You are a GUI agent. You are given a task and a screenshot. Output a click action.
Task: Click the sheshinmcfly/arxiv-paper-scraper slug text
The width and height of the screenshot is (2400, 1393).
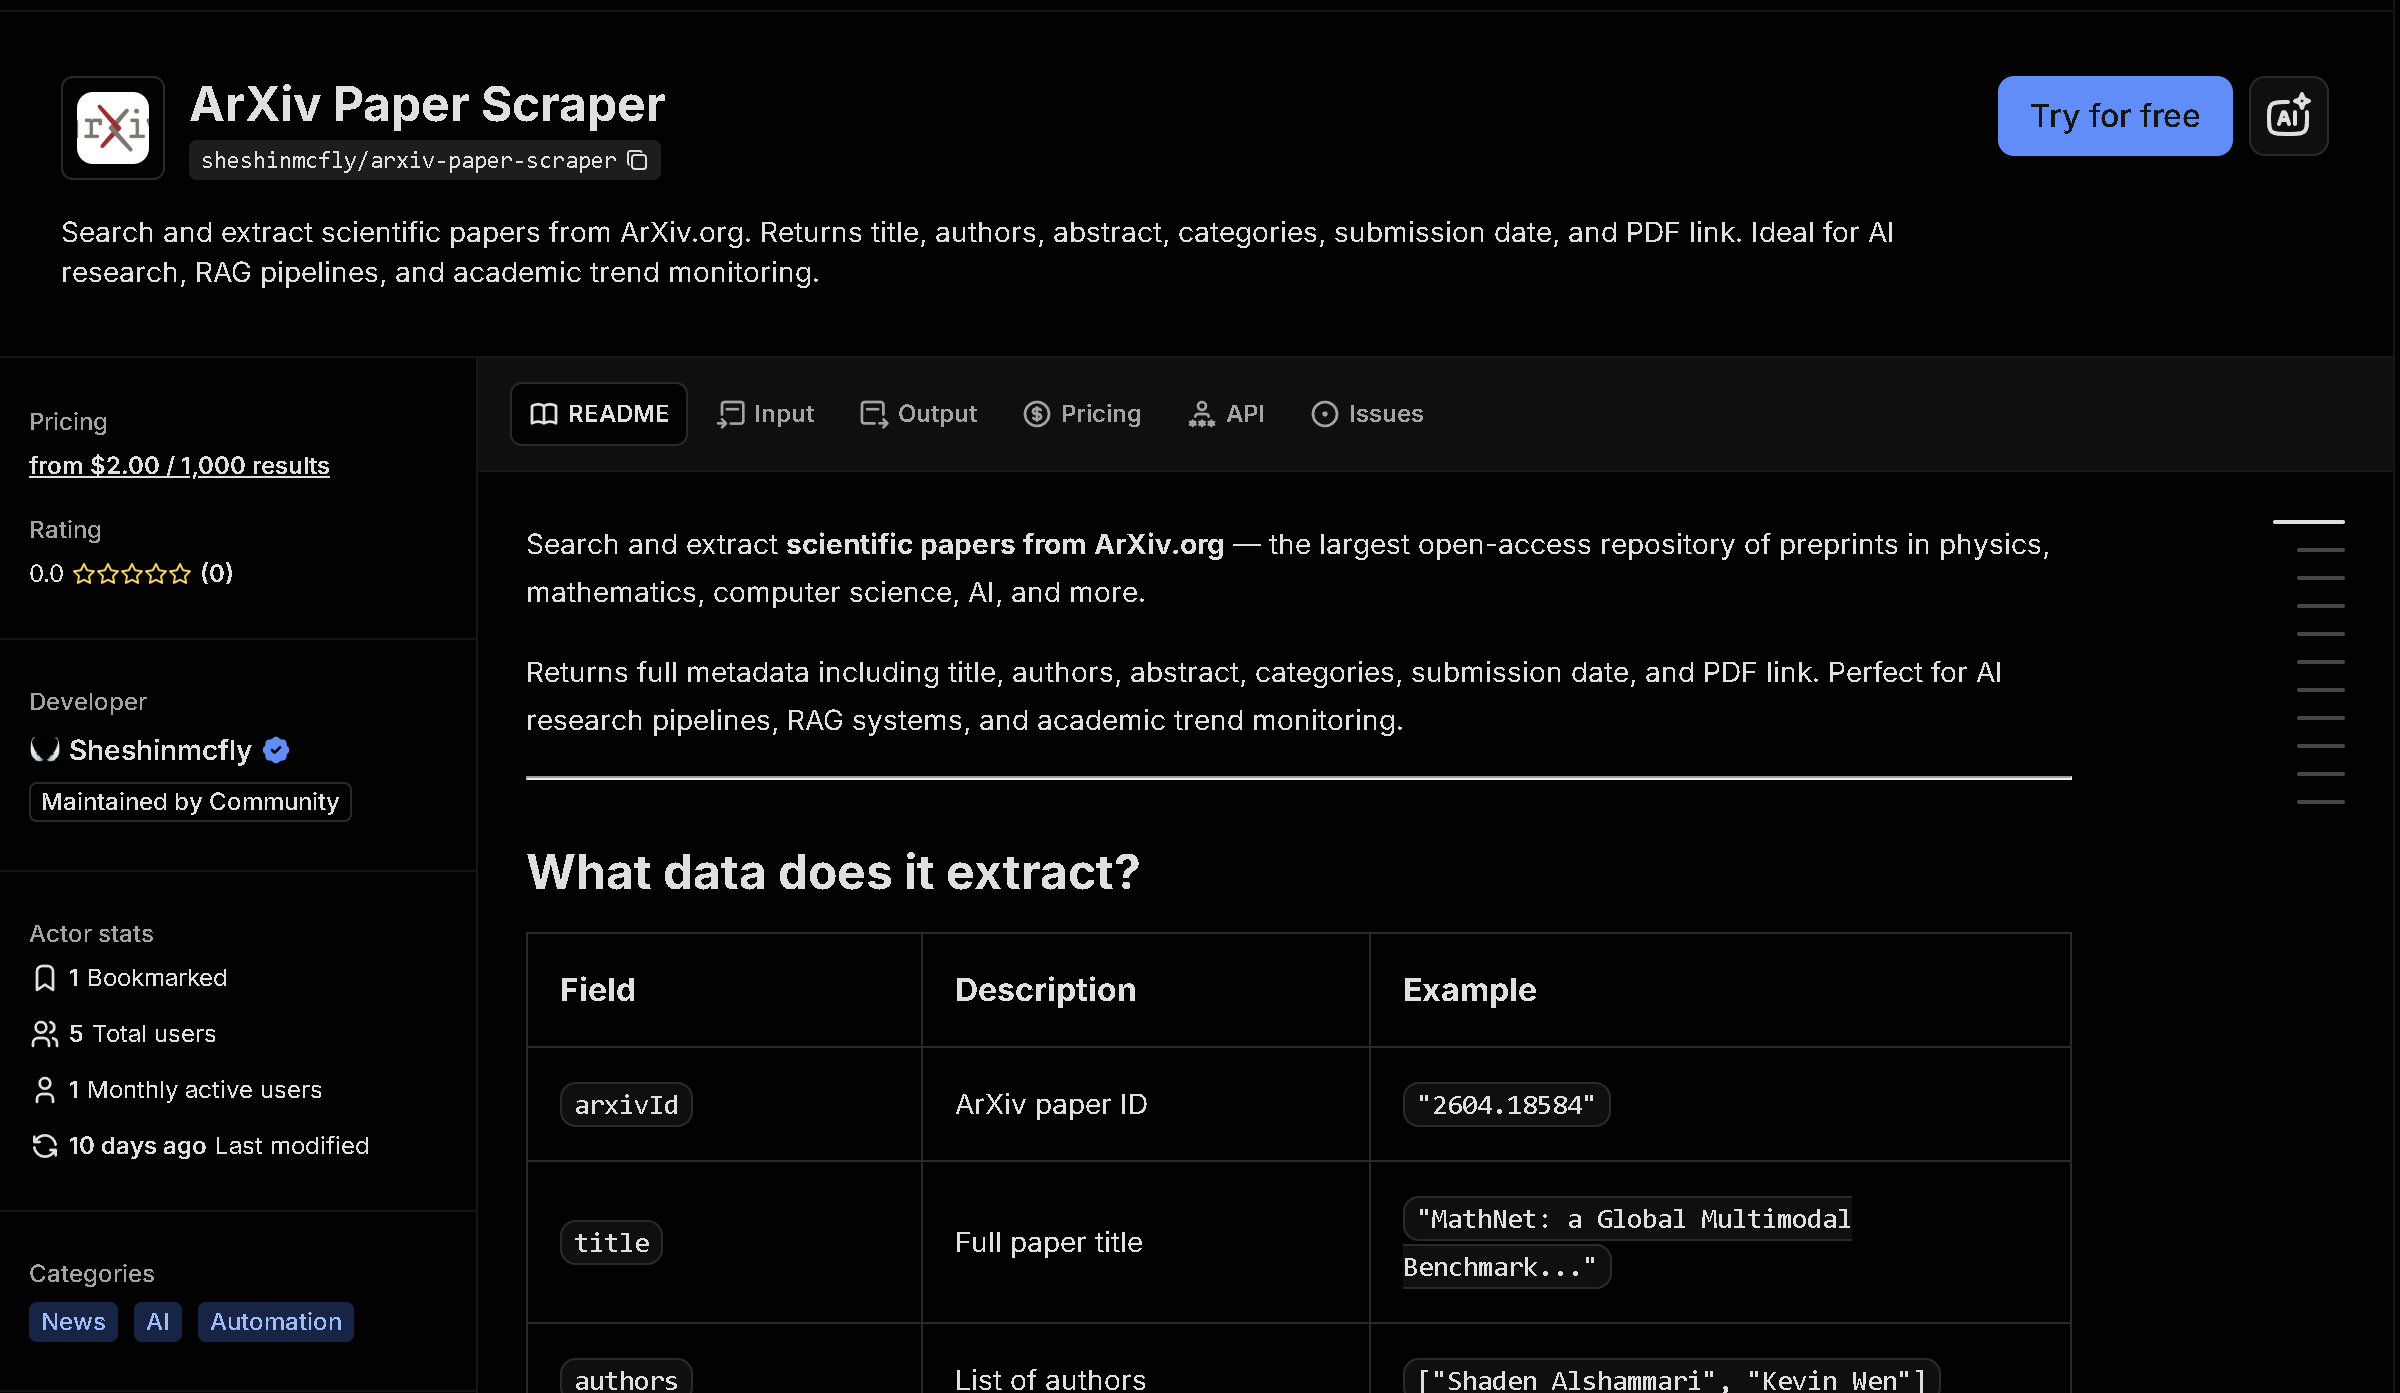pyautogui.click(x=408, y=160)
